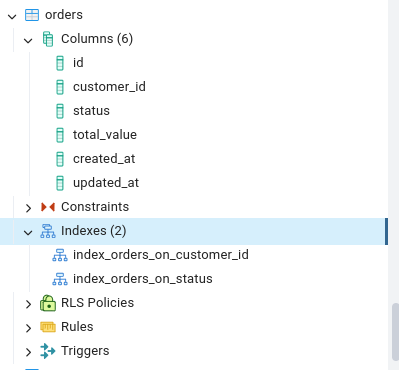Image resolution: width=399 pixels, height=370 pixels.
Task: Expand the Triggers node
Action: (x=28, y=352)
